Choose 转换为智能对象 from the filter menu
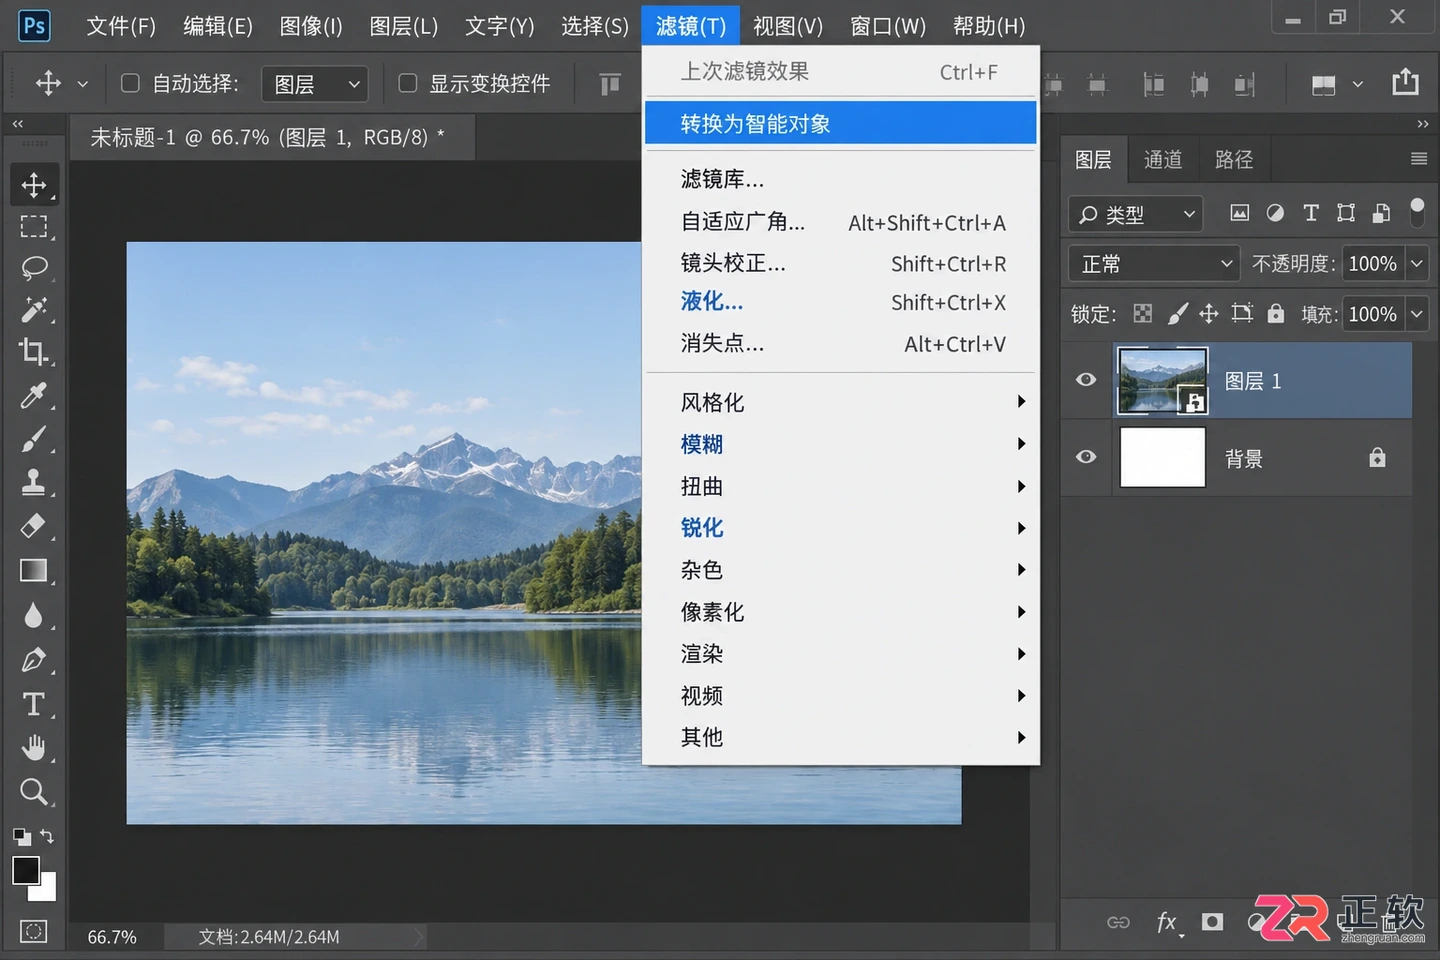The image size is (1440, 960). click(x=841, y=123)
